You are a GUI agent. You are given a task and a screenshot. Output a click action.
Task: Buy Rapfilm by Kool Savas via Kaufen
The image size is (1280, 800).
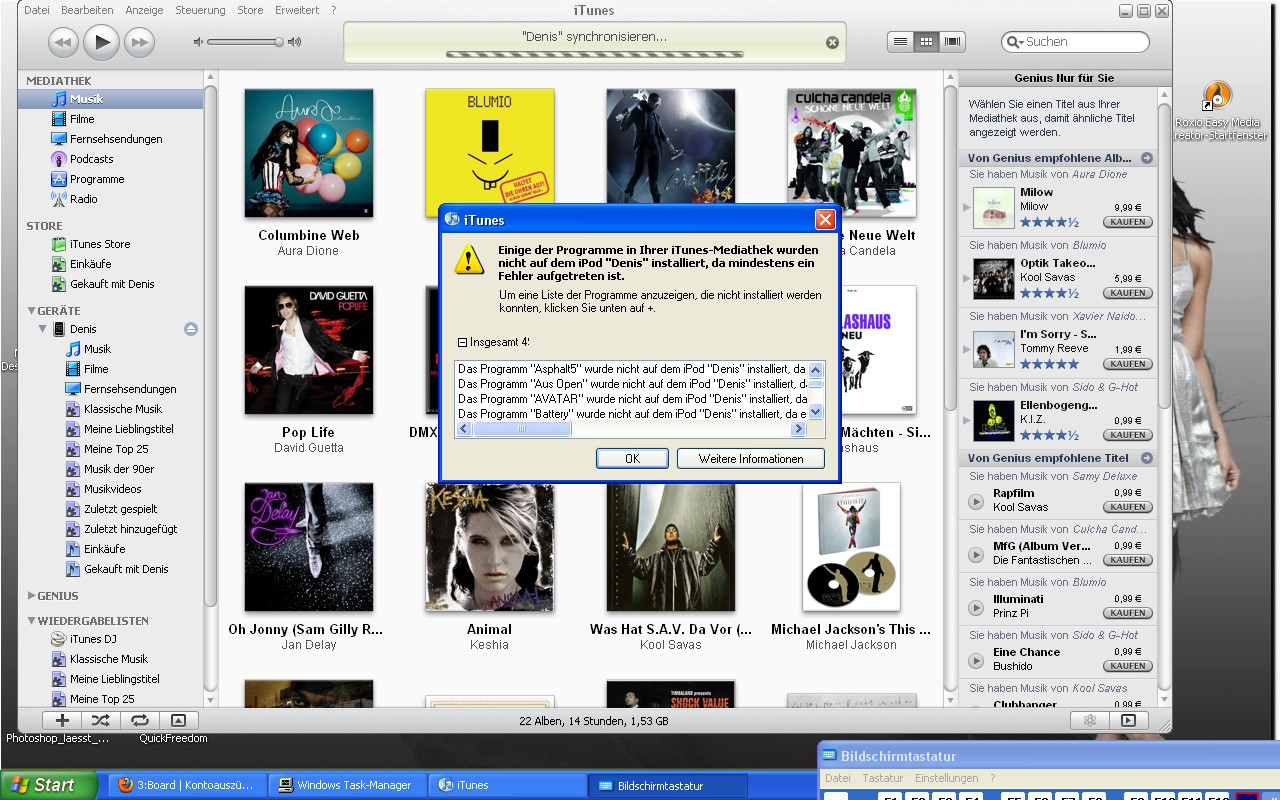1128,507
